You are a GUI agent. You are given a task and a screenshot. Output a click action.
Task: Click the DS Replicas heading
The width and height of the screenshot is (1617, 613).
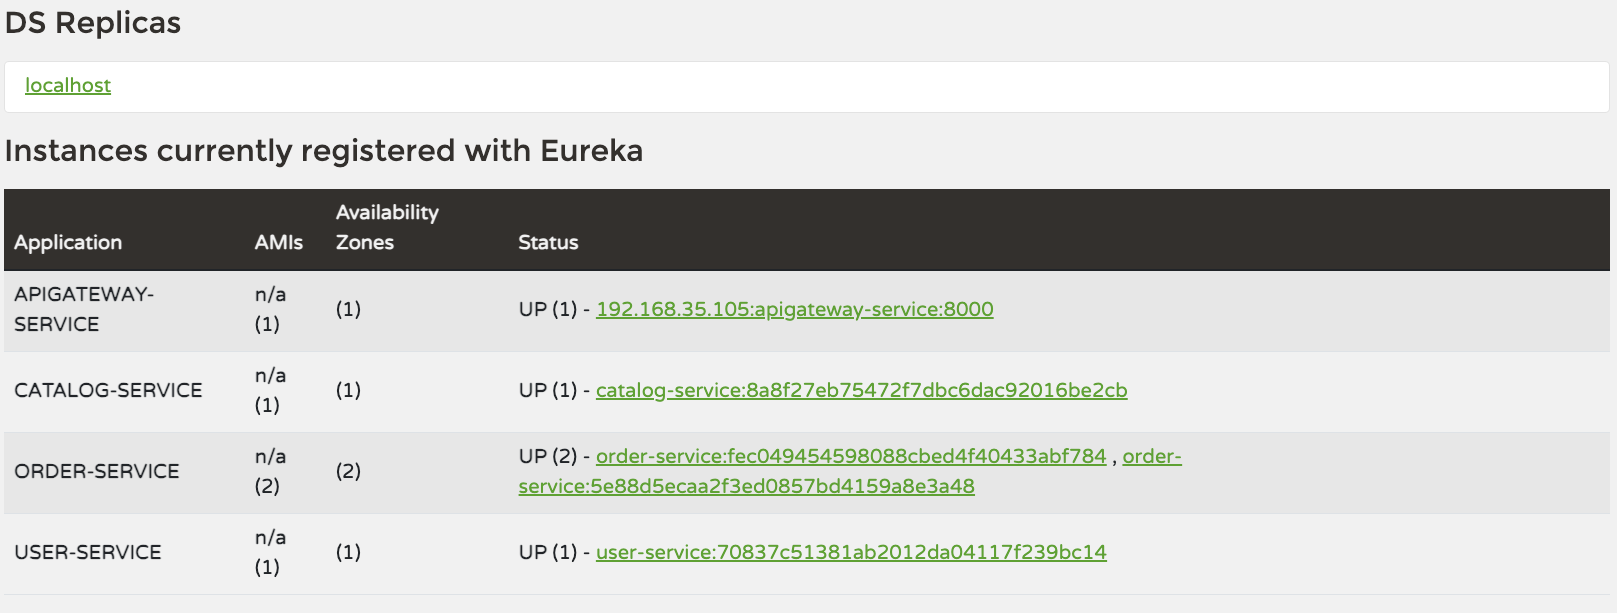93,23
